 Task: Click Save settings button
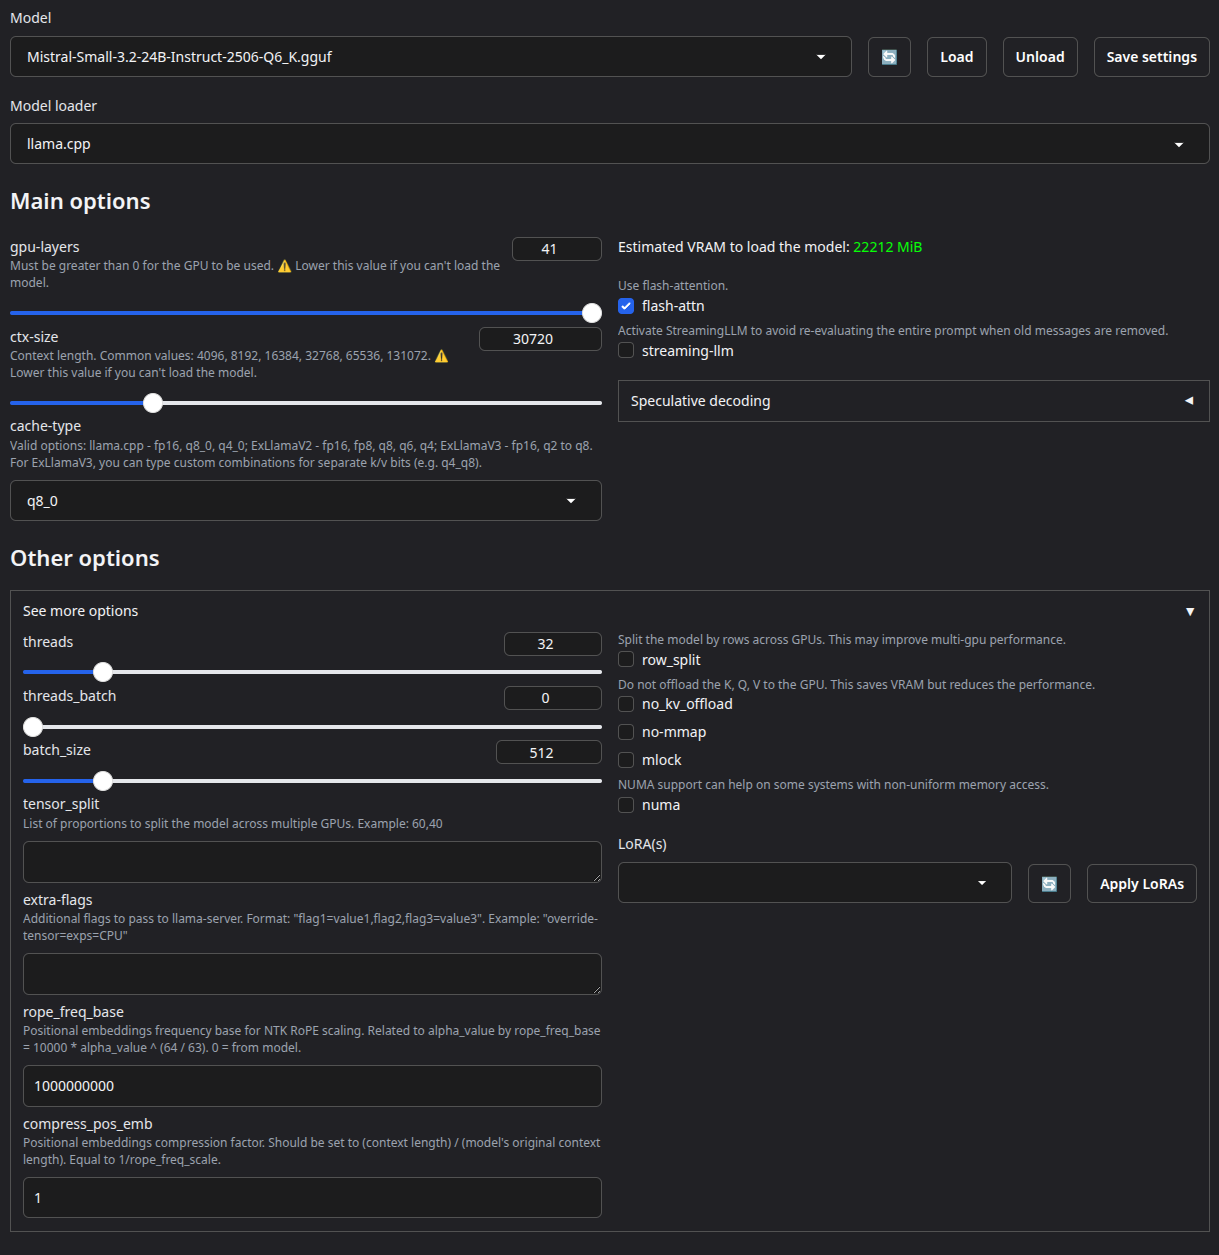point(1152,57)
